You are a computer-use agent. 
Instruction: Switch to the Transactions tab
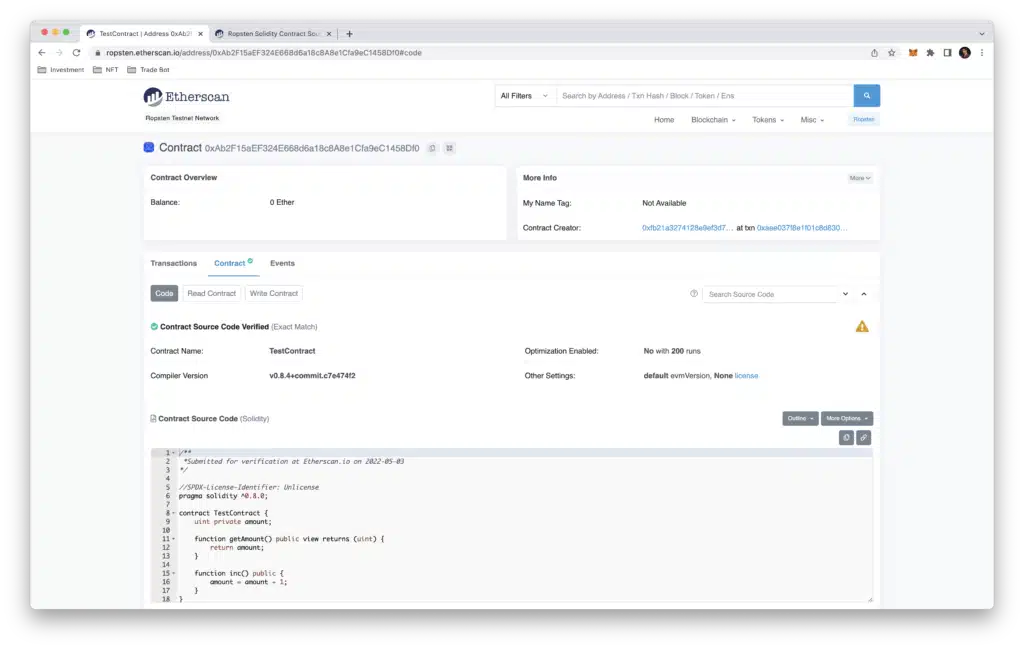(x=173, y=263)
